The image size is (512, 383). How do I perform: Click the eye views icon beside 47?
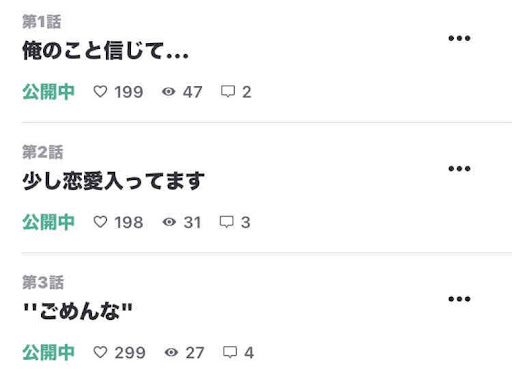tap(169, 92)
